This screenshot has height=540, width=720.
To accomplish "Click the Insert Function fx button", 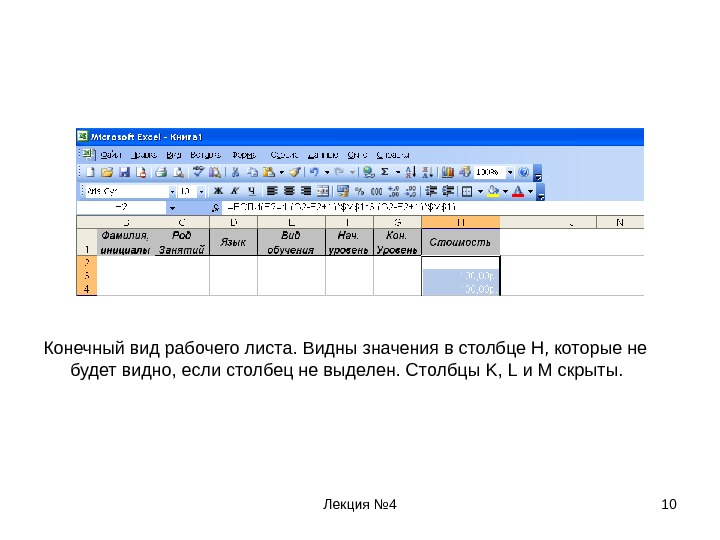I will (x=215, y=208).
